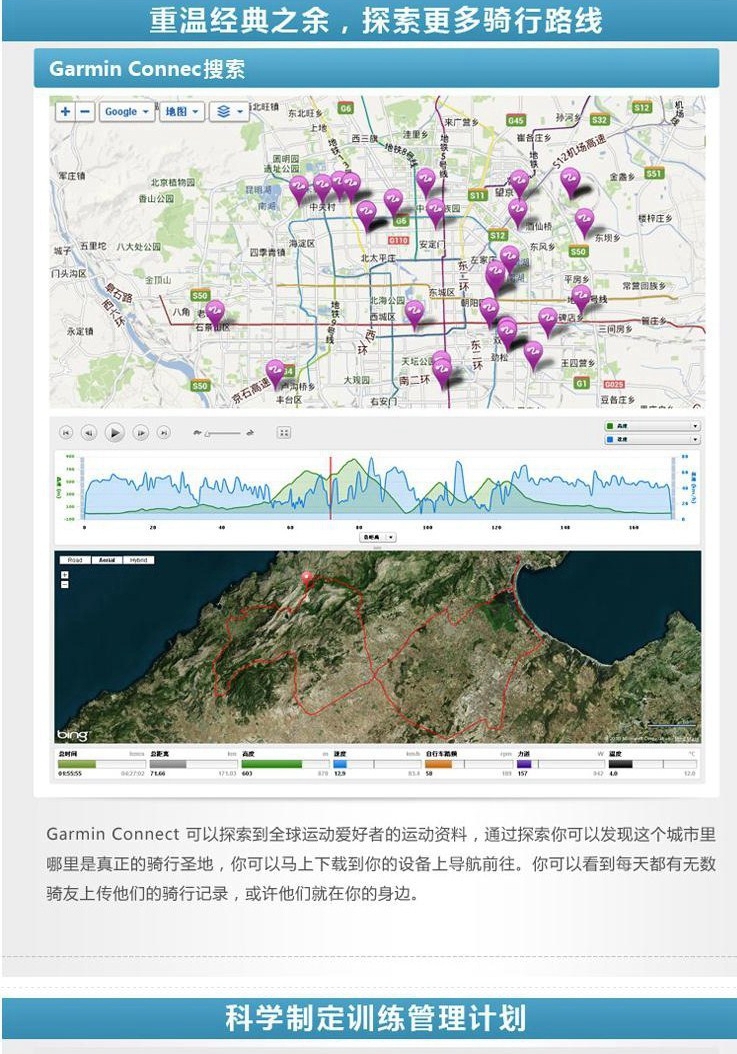Select activity pin left of 中关村
The image size is (737, 1054).
299,190
